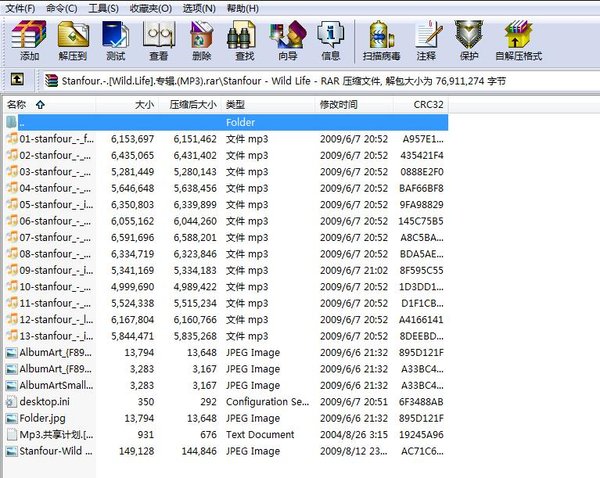Viewport: 600px width, 478px height.
Task: Click modified time 2004/8/26 3:15
Action: click(x=354, y=434)
